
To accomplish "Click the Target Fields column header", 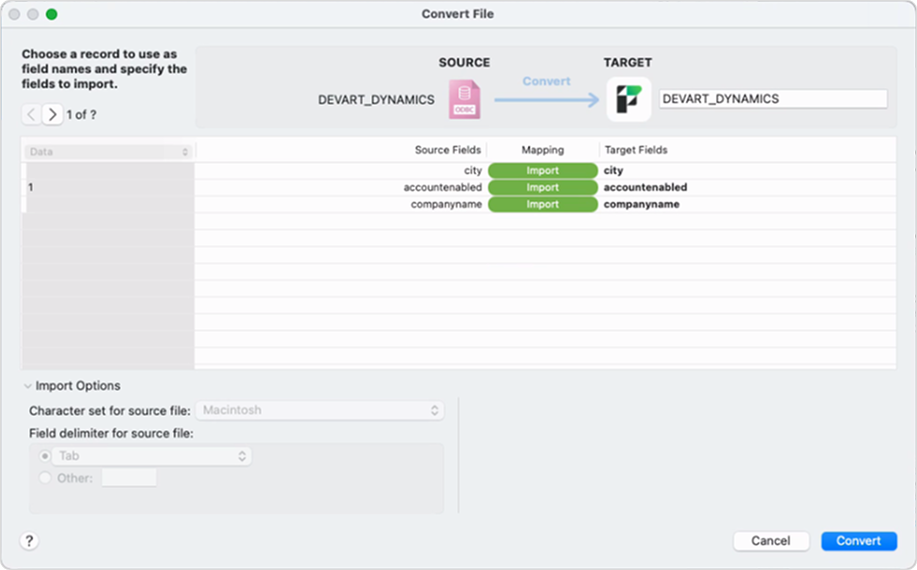I will tap(636, 150).
